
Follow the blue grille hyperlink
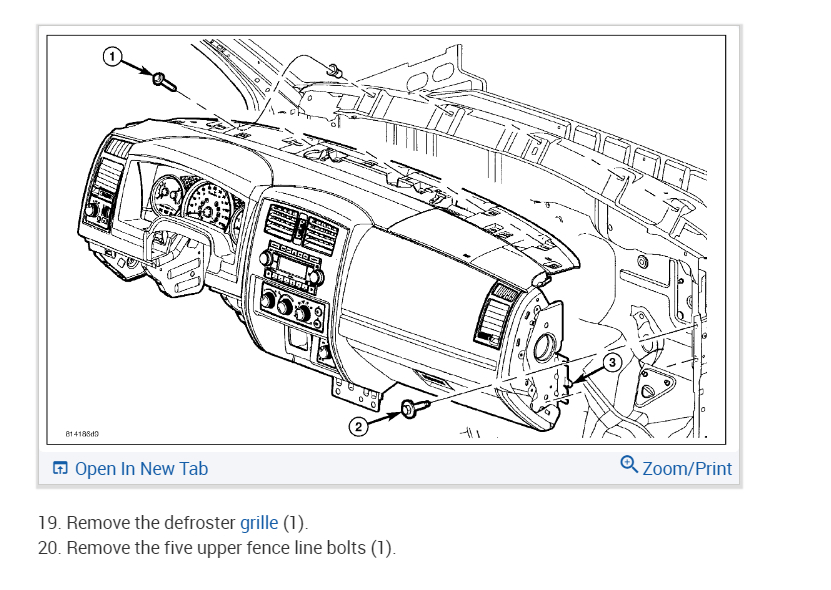click(259, 523)
